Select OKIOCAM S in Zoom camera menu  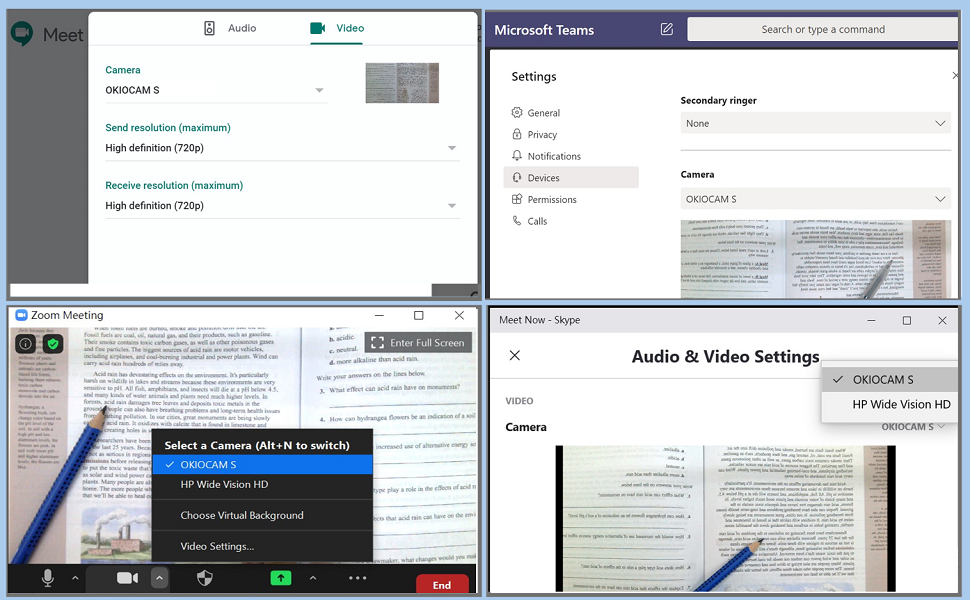[262, 465]
